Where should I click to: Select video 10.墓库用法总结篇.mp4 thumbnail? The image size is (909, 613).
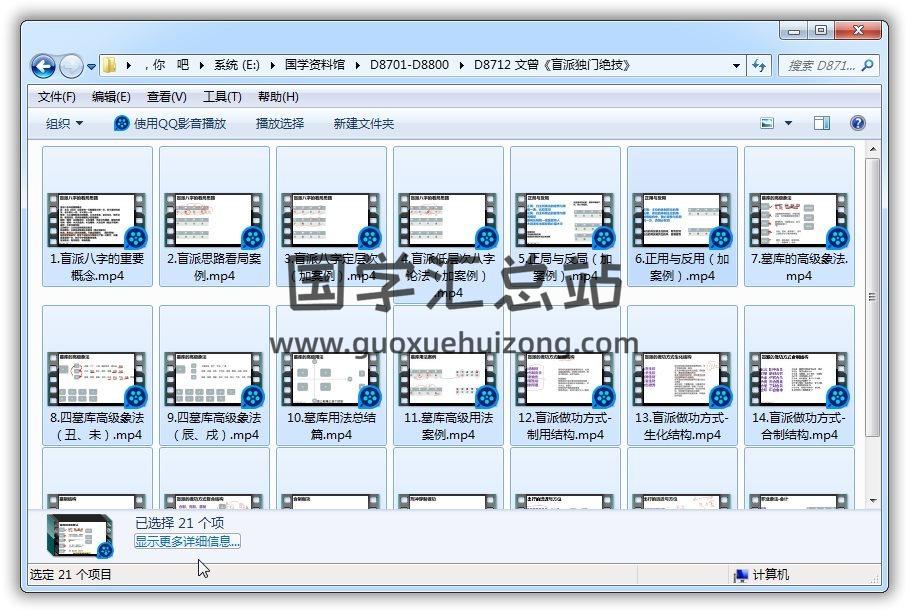point(331,379)
